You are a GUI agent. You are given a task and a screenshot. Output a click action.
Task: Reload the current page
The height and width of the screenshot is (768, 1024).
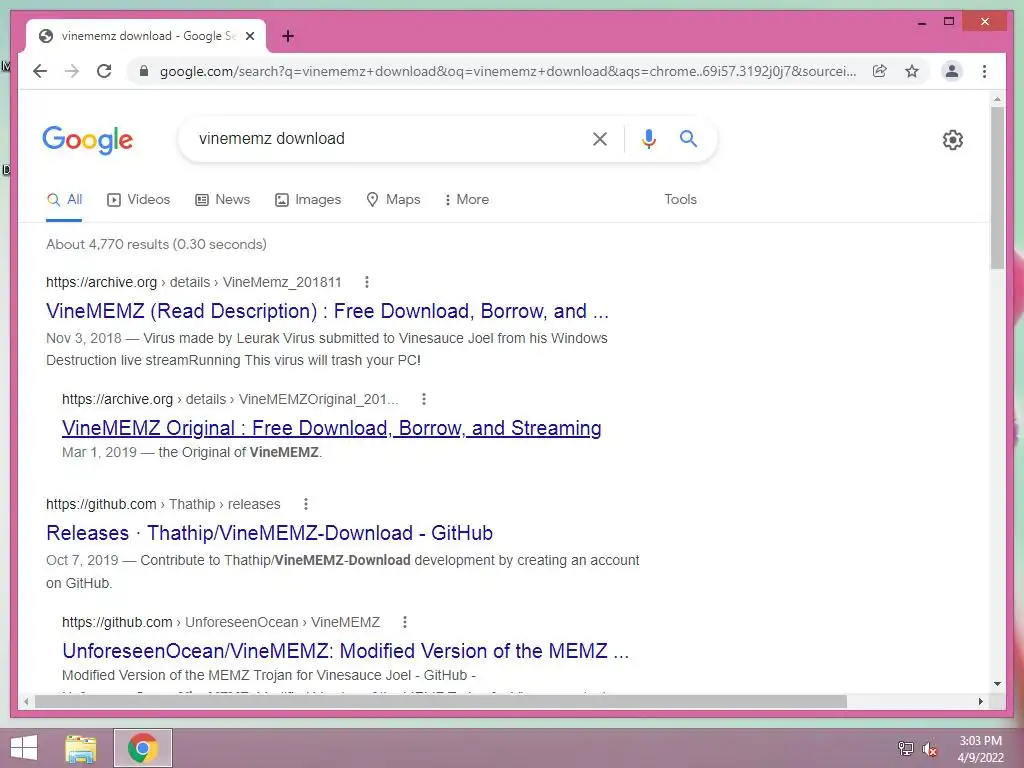pyautogui.click(x=104, y=71)
